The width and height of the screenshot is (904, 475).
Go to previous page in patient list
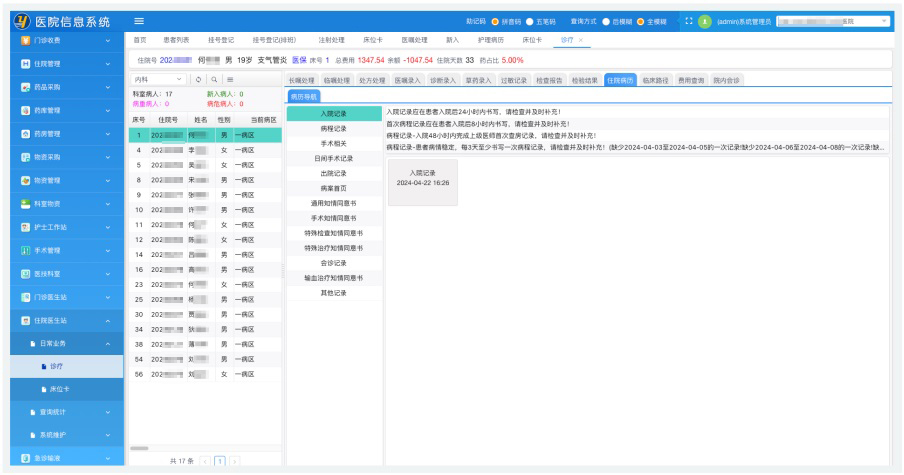pyautogui.click(x=205, y=461)
